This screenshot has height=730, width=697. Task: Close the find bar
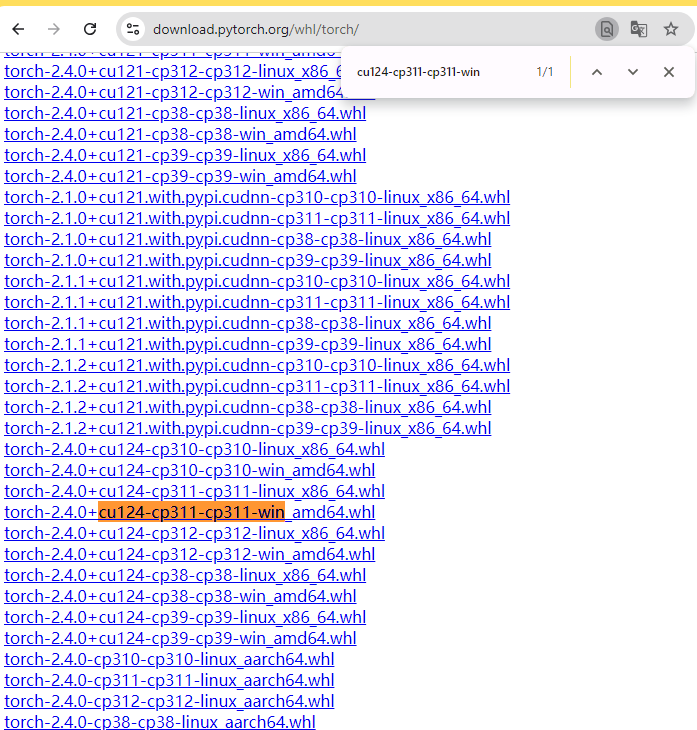coord(669,72)
